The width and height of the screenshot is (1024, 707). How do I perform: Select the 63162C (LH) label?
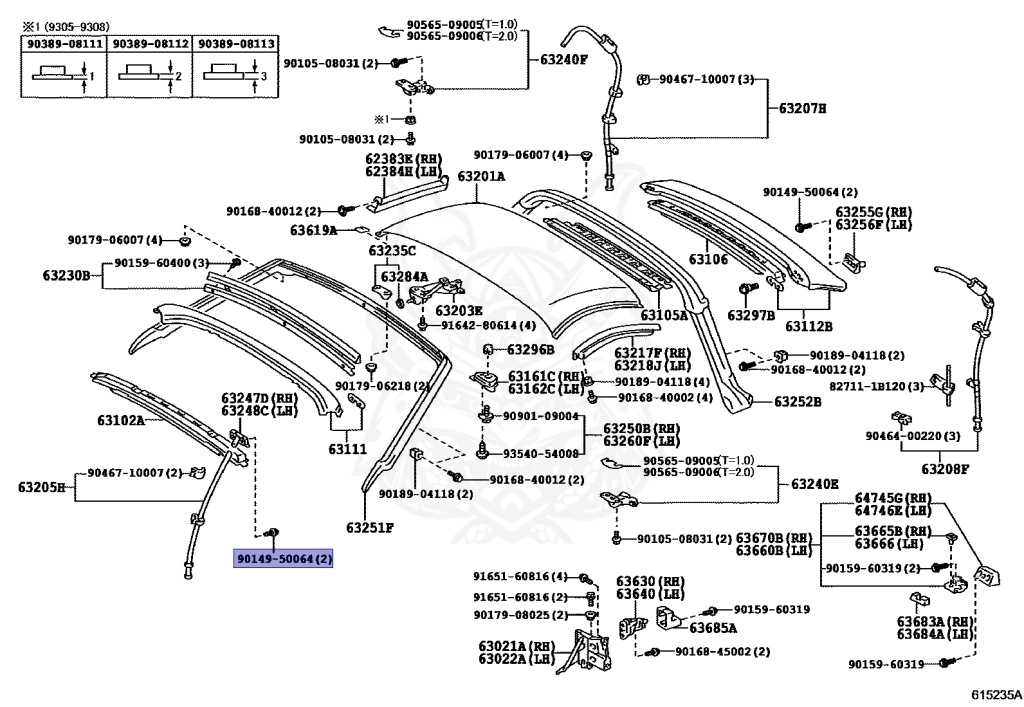[546, 388]
